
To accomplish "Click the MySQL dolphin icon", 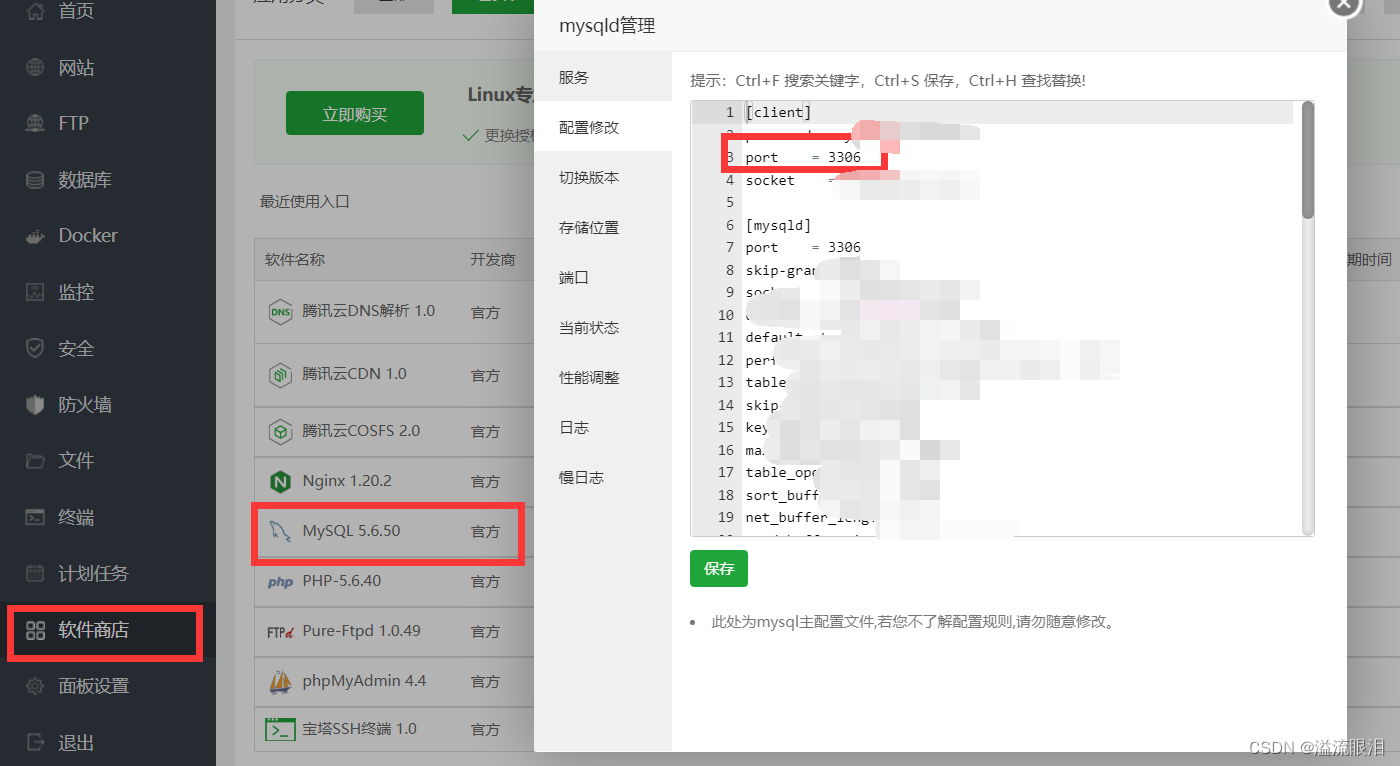I will click(x=279, y=531).
